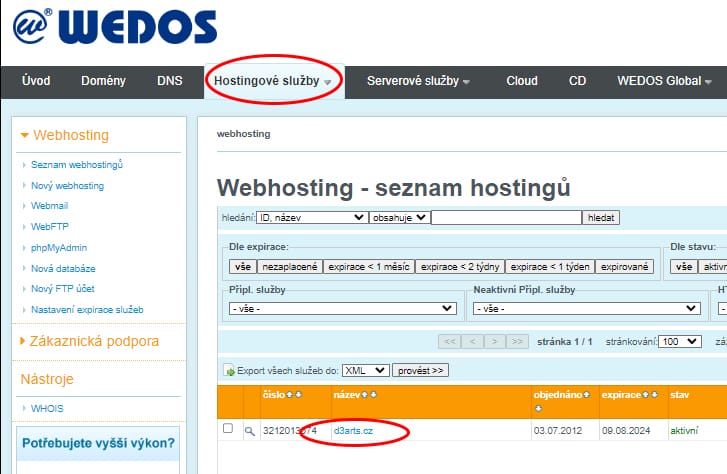Open CD menu item
This screenshot has width=727, height=474.
click(x=578, y=81)
